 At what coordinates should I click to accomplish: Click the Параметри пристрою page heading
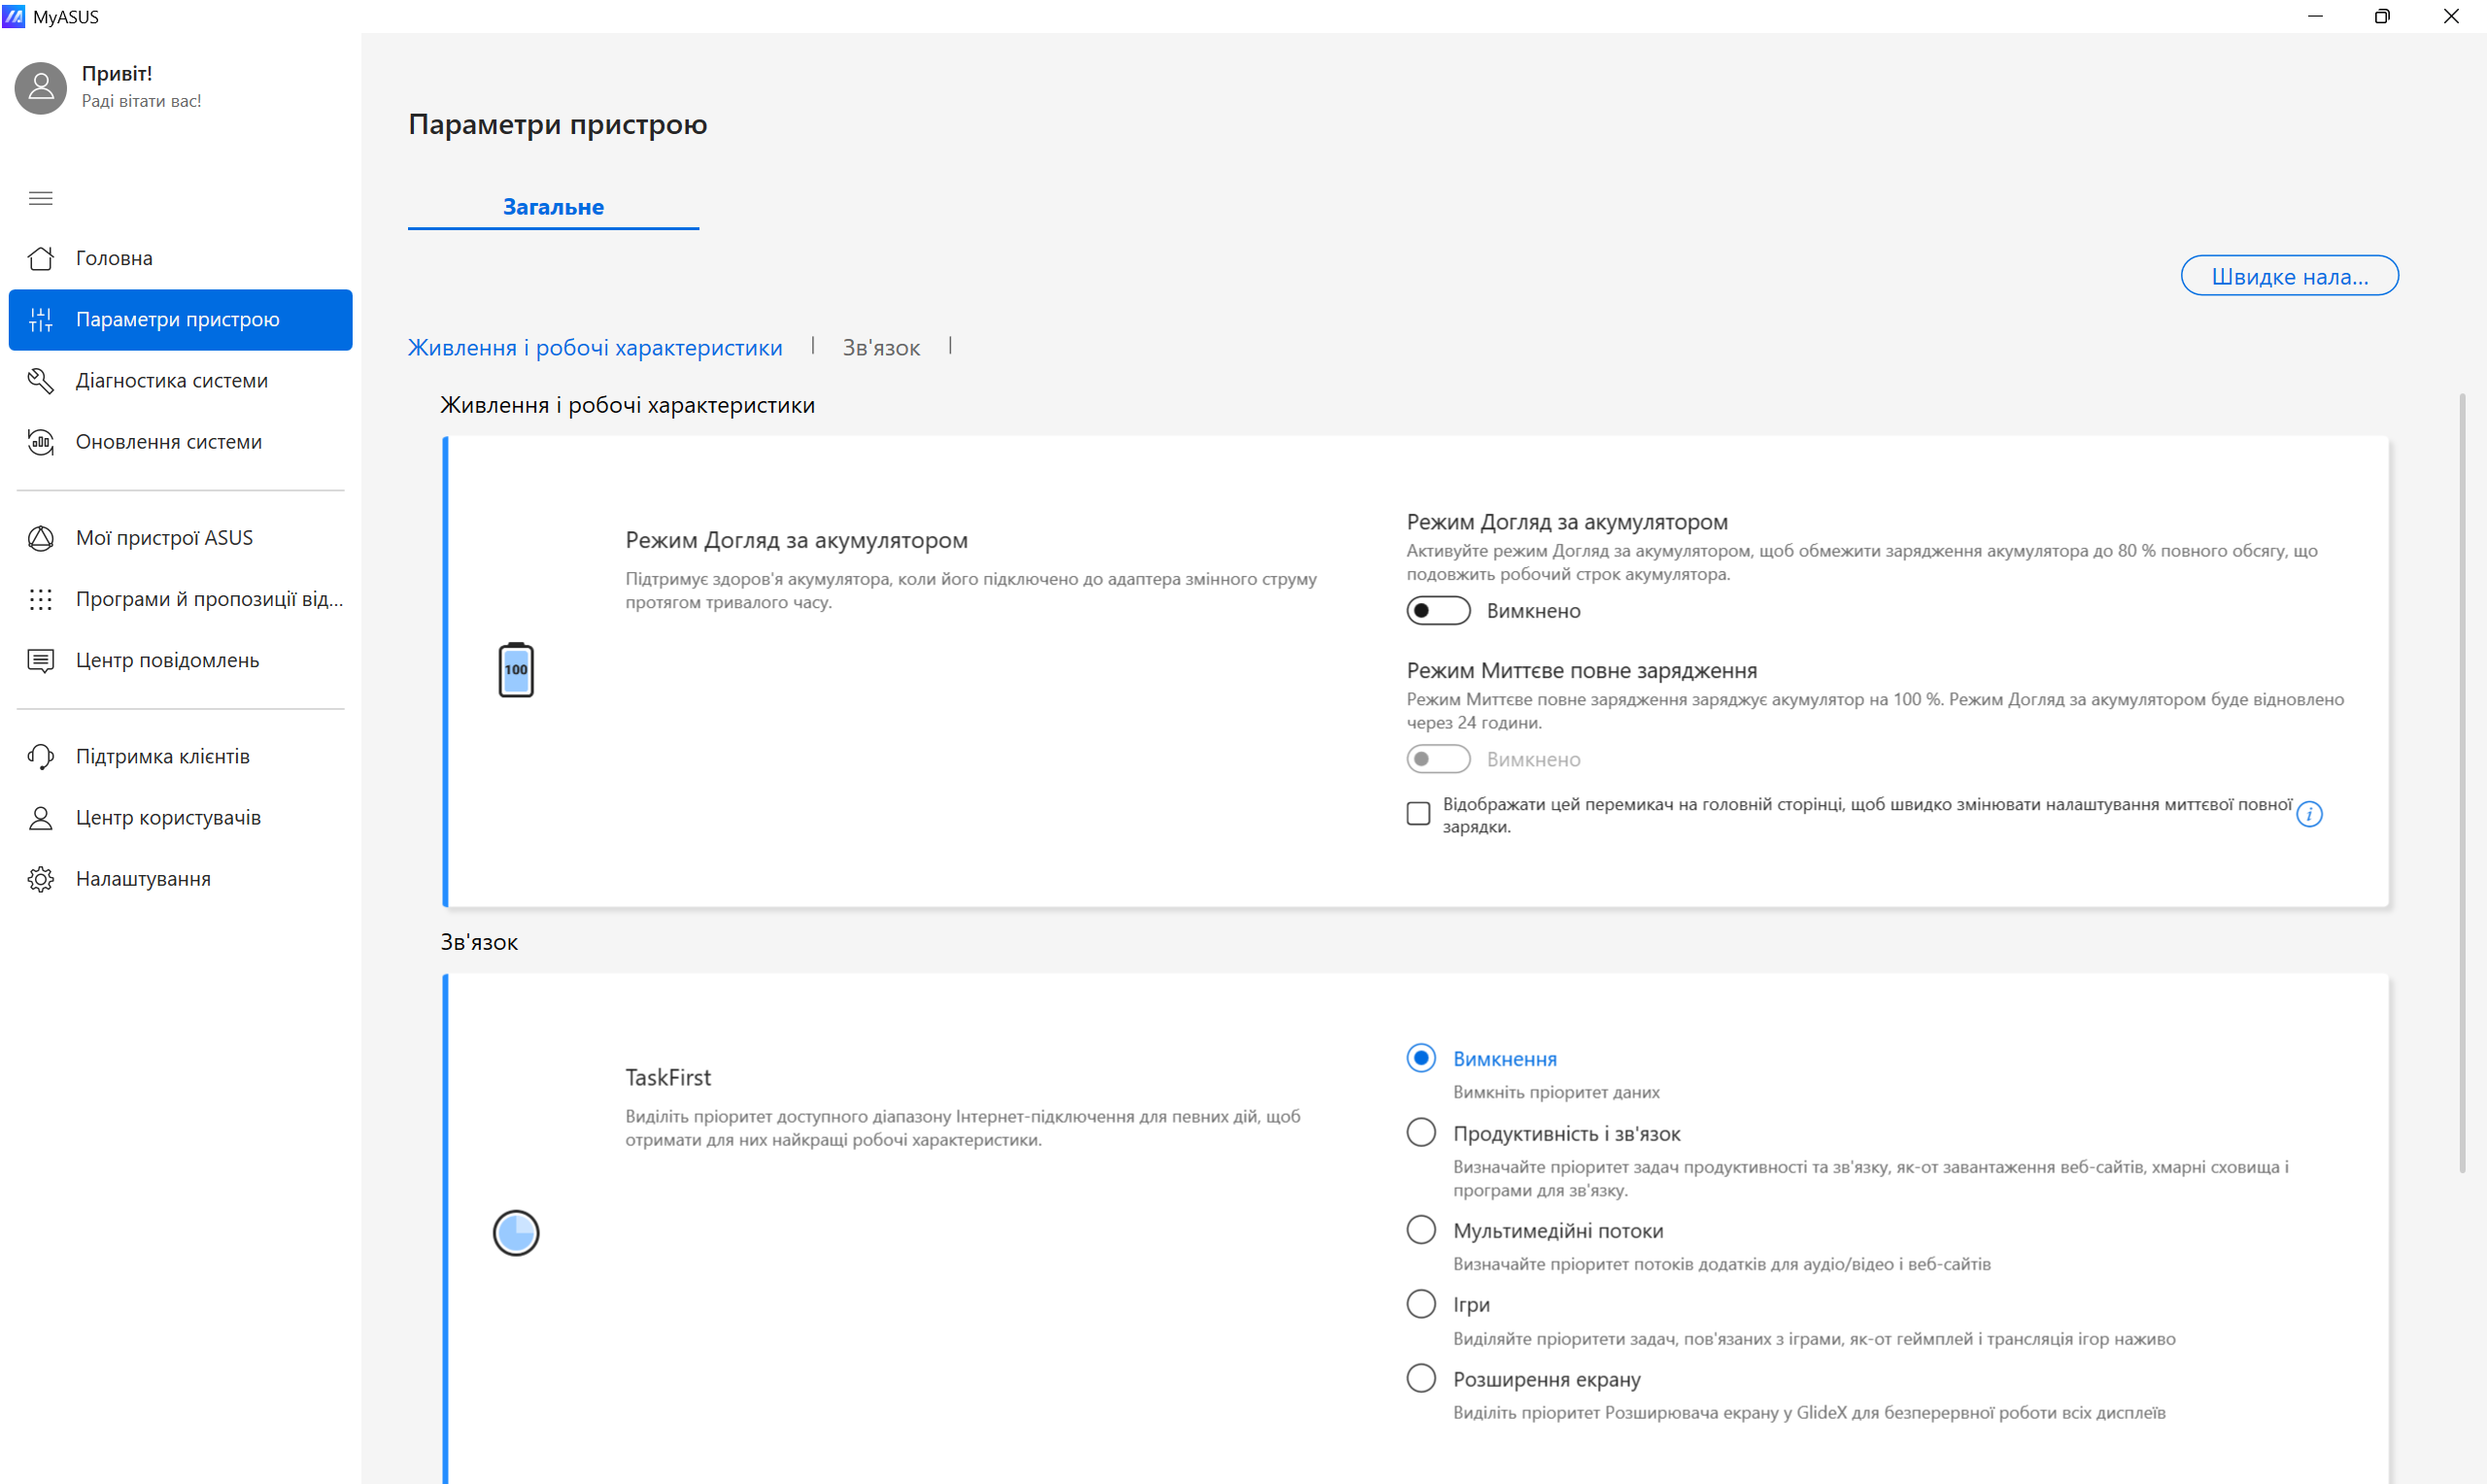[557, 124]
